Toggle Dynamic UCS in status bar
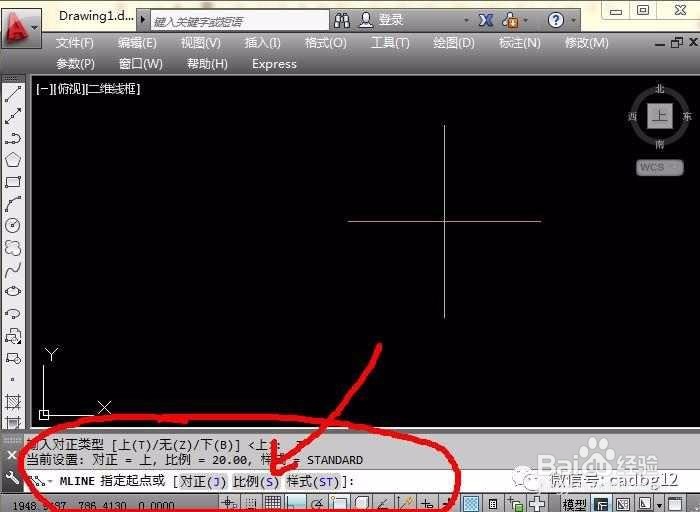Viewport: 700px width, 512px height. tap(405, 504)
